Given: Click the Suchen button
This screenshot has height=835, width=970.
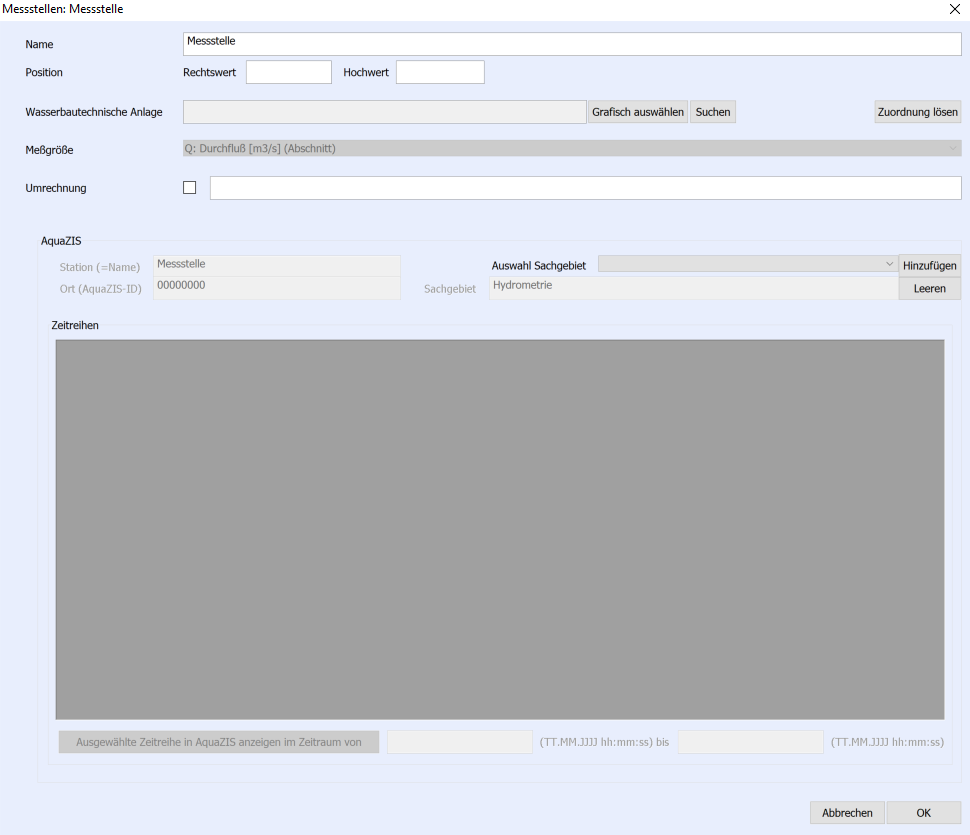Looking at the screenshot, I should 713,112.
